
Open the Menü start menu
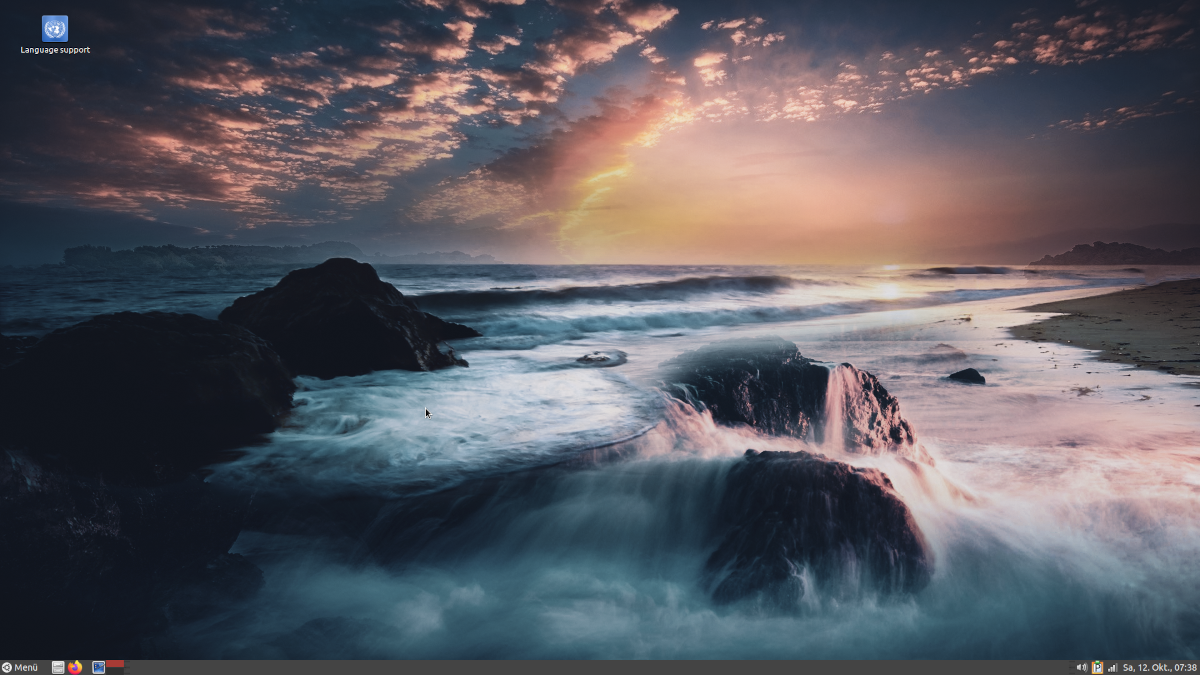pyautogui.click(x=20, y=667)
